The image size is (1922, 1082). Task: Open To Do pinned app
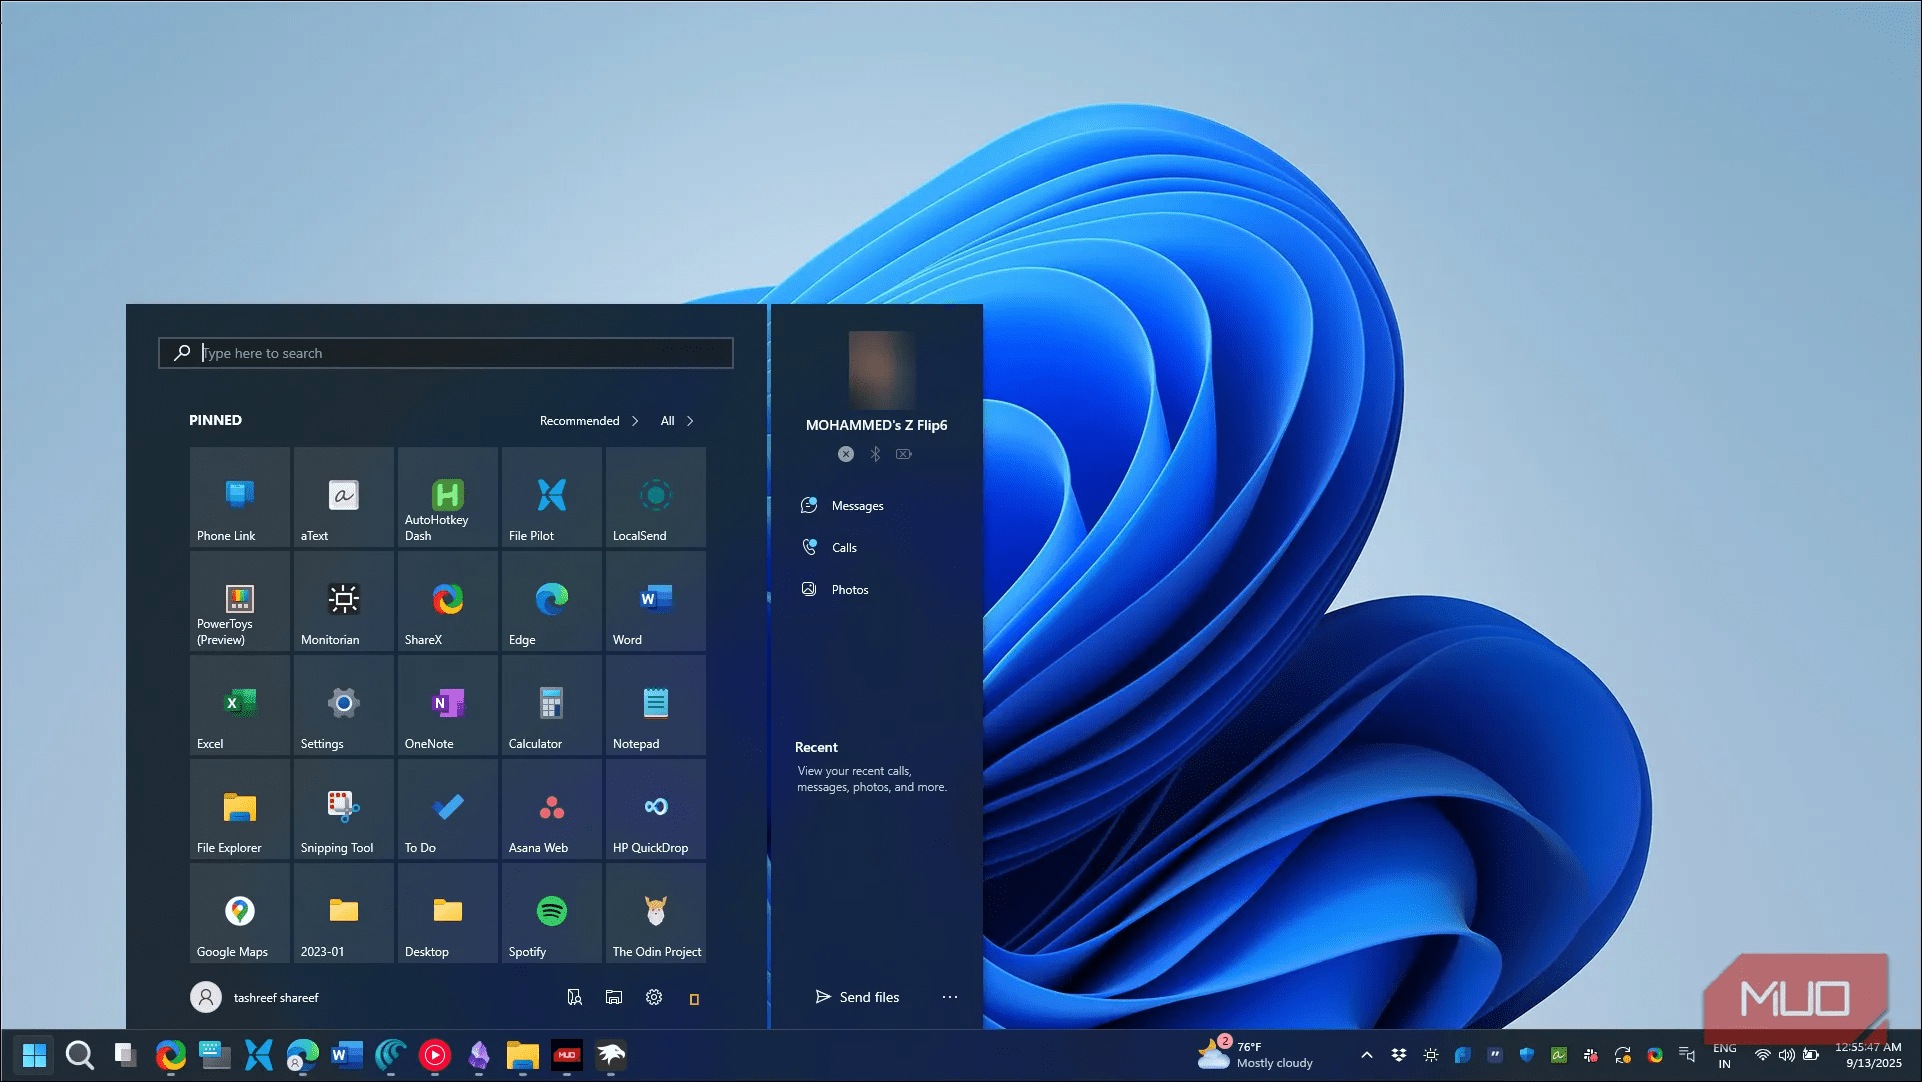tap(448, 809)
